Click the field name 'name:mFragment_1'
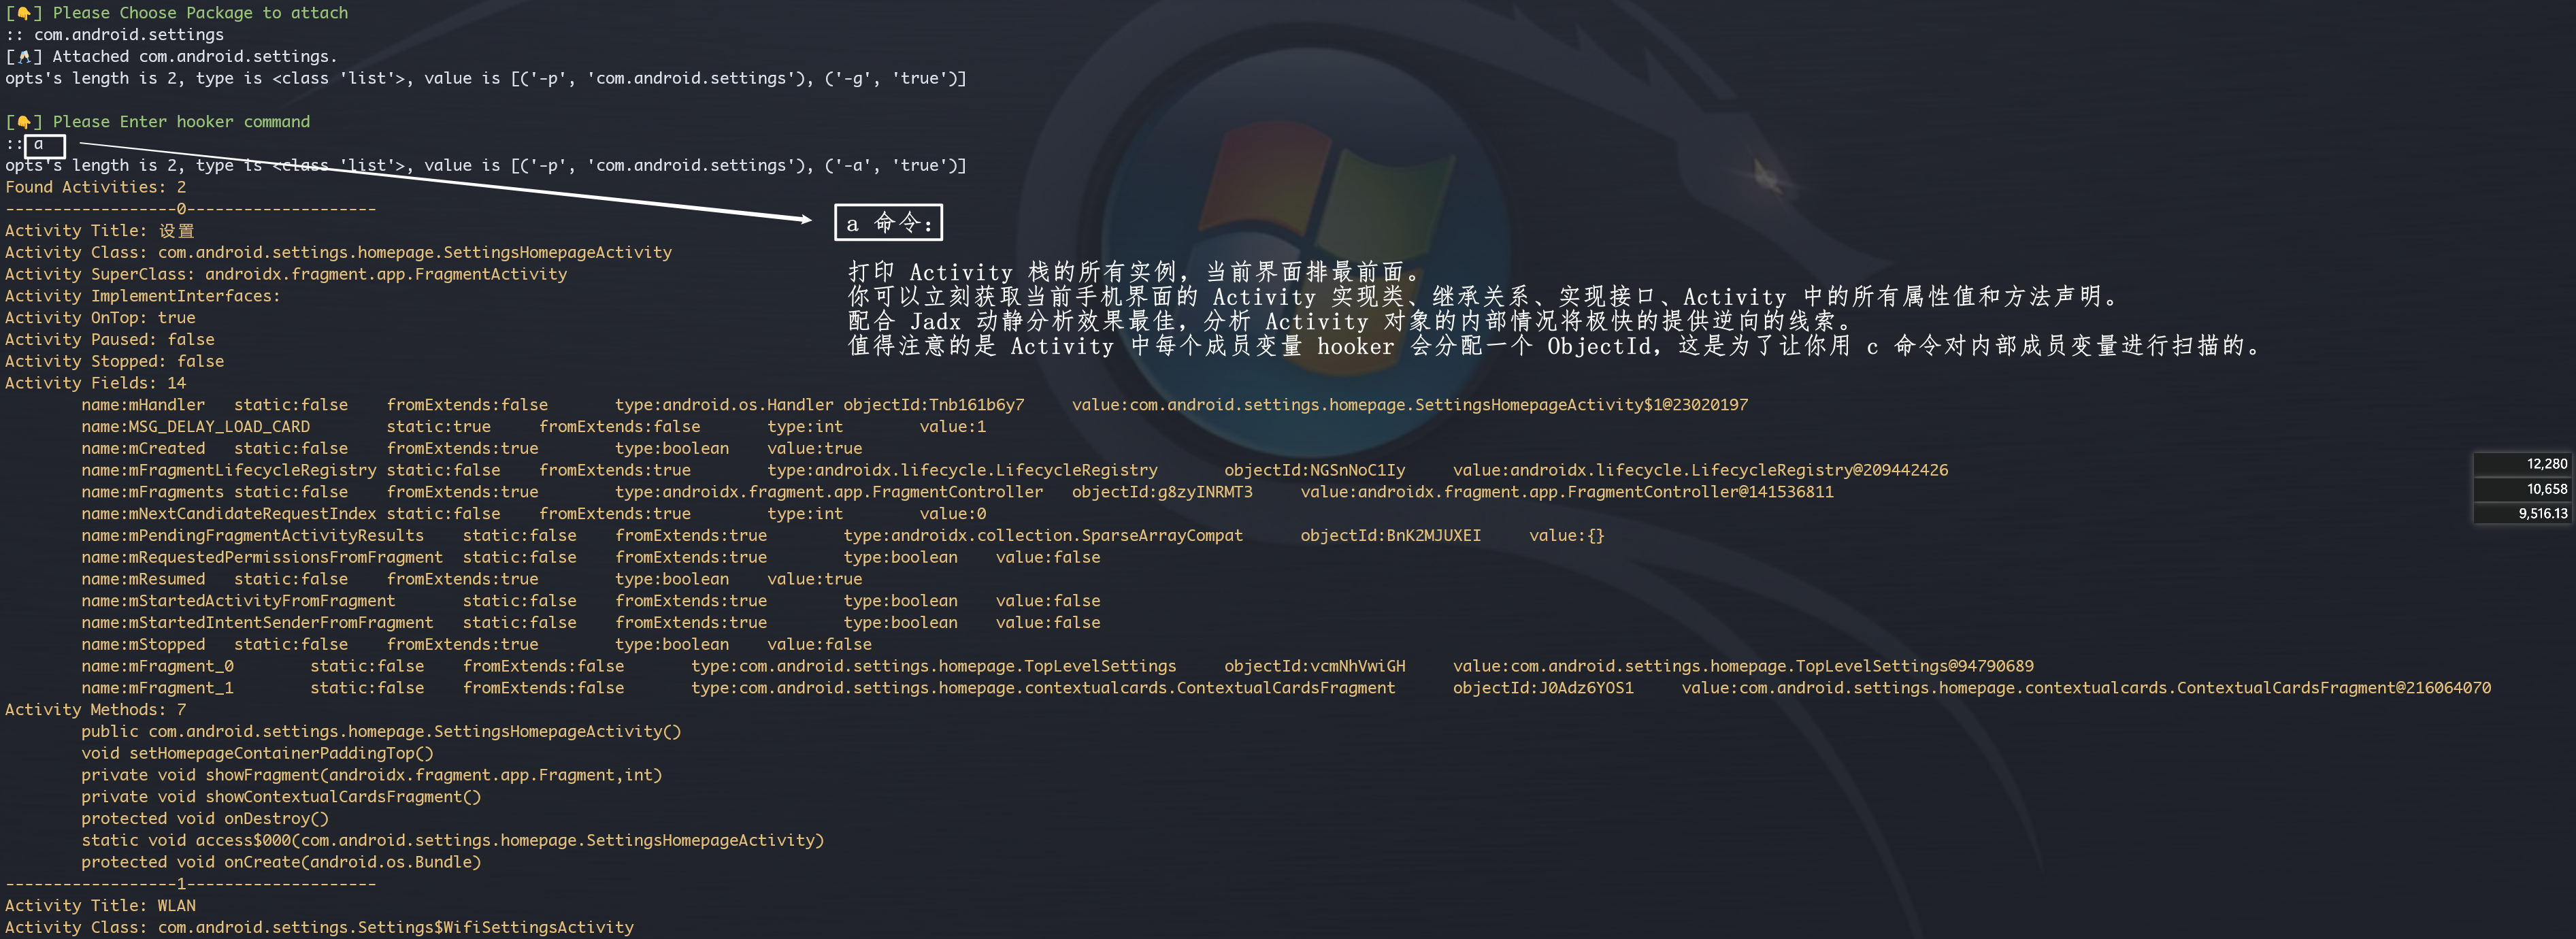 (157, 688)
